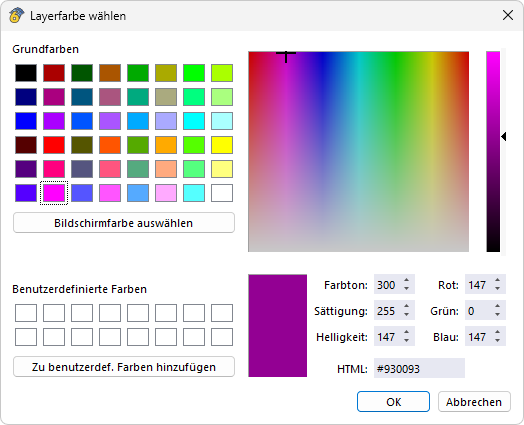Screen dimensions: 524x425
Task: Increase Farbton value with up arrow
Action: point(406,280)
